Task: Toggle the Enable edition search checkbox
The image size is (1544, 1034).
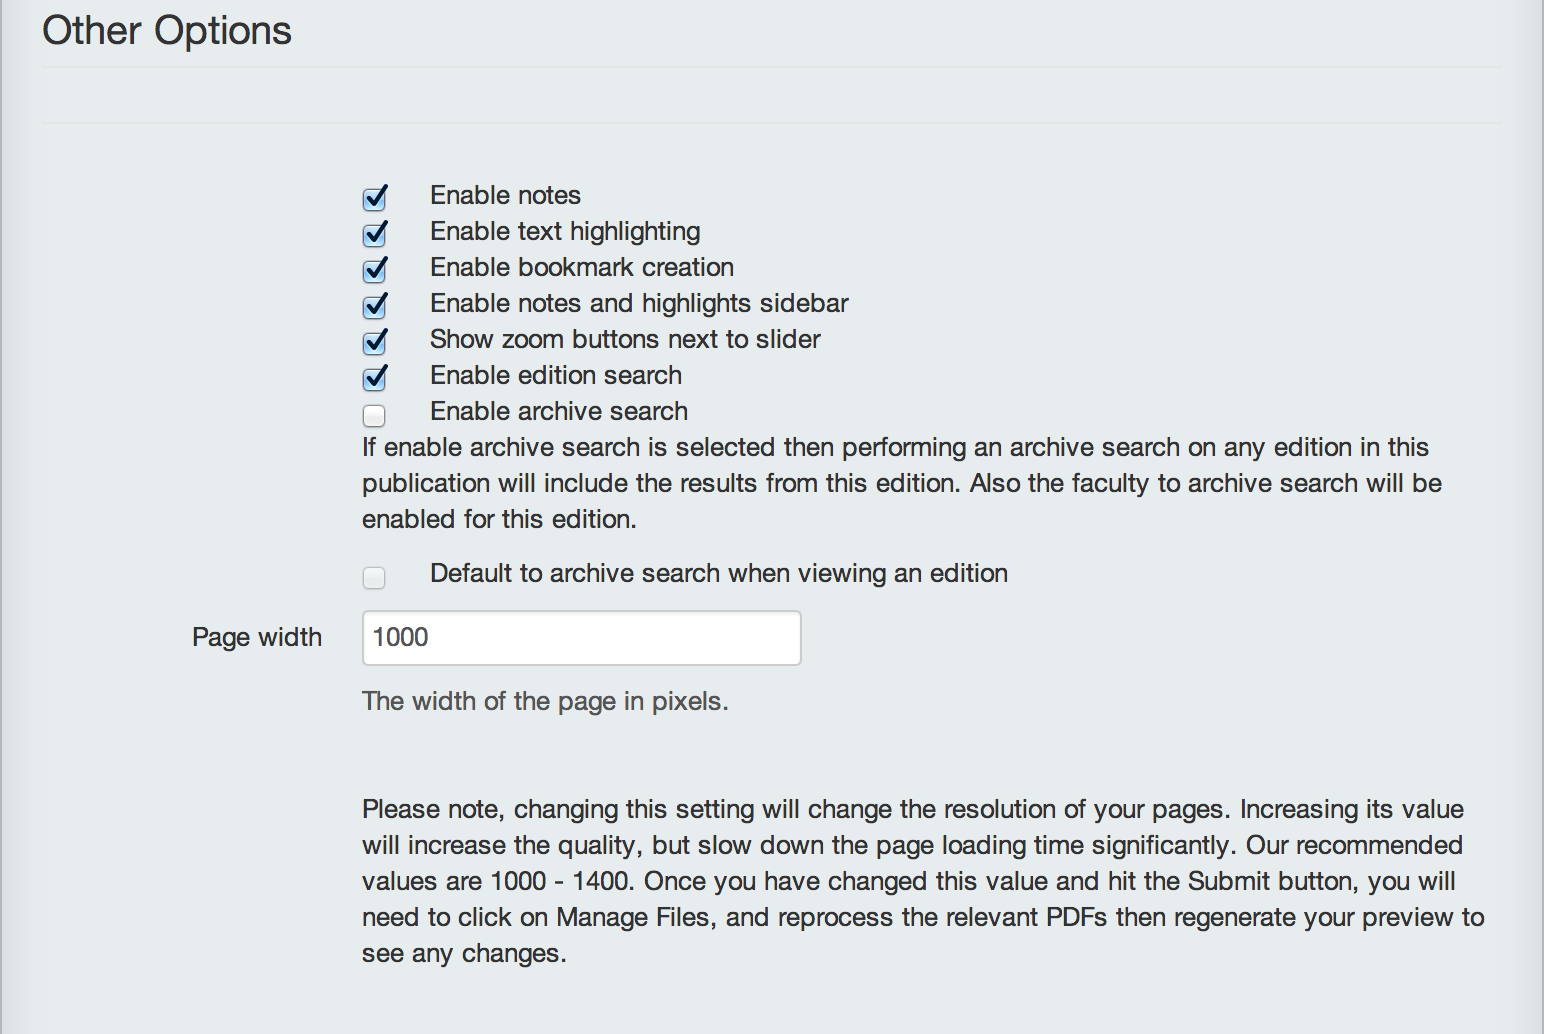Action: click(x=374, y=378)
